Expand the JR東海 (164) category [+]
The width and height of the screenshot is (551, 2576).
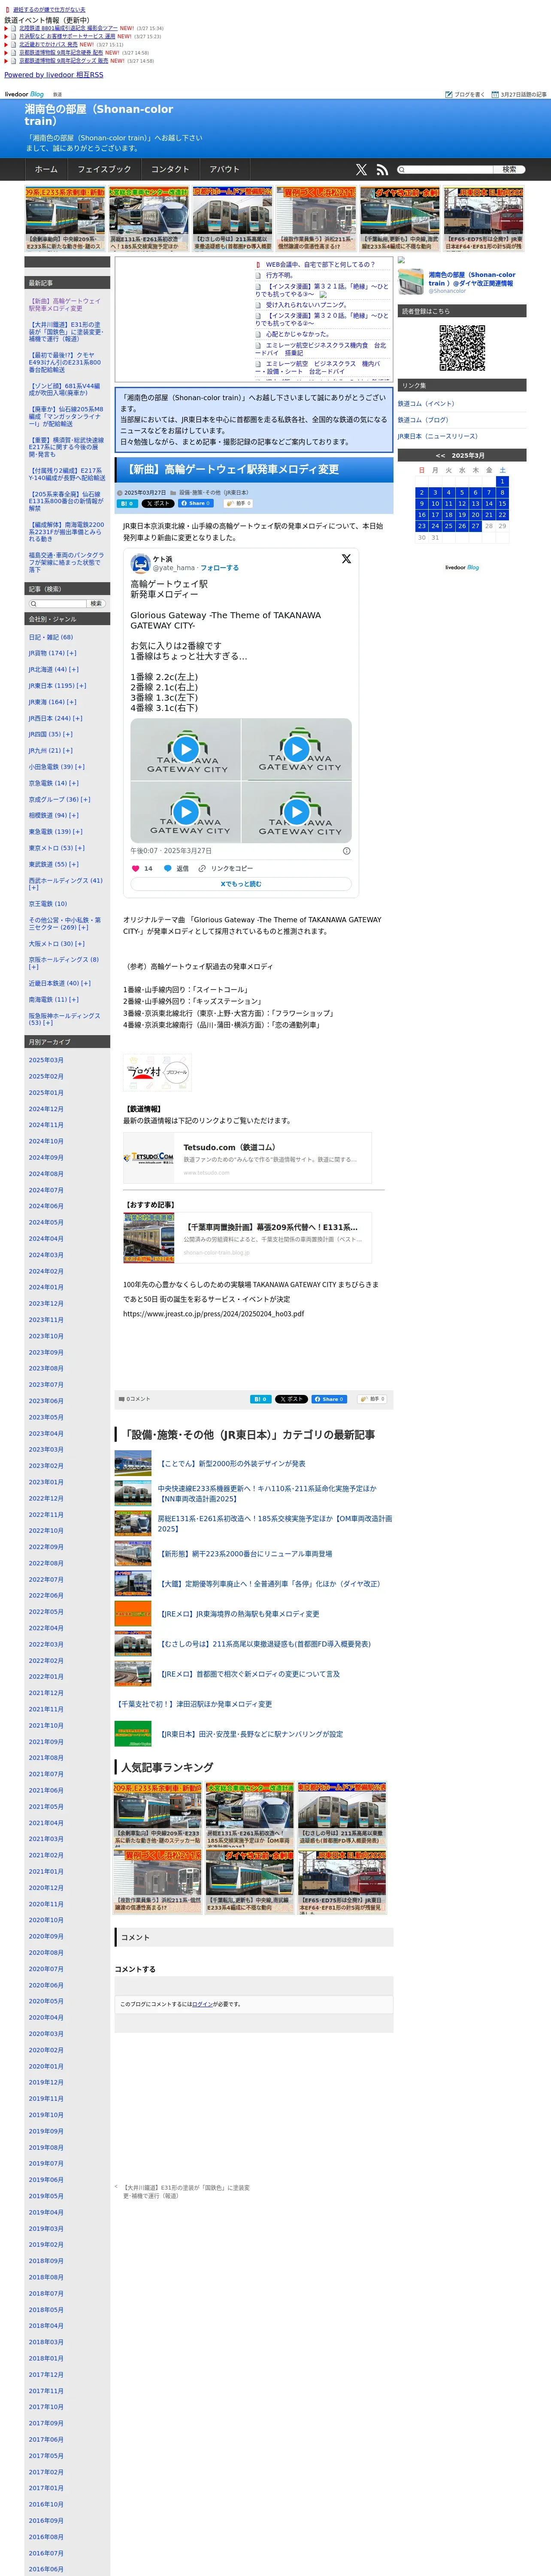click(x=72, y=702)
